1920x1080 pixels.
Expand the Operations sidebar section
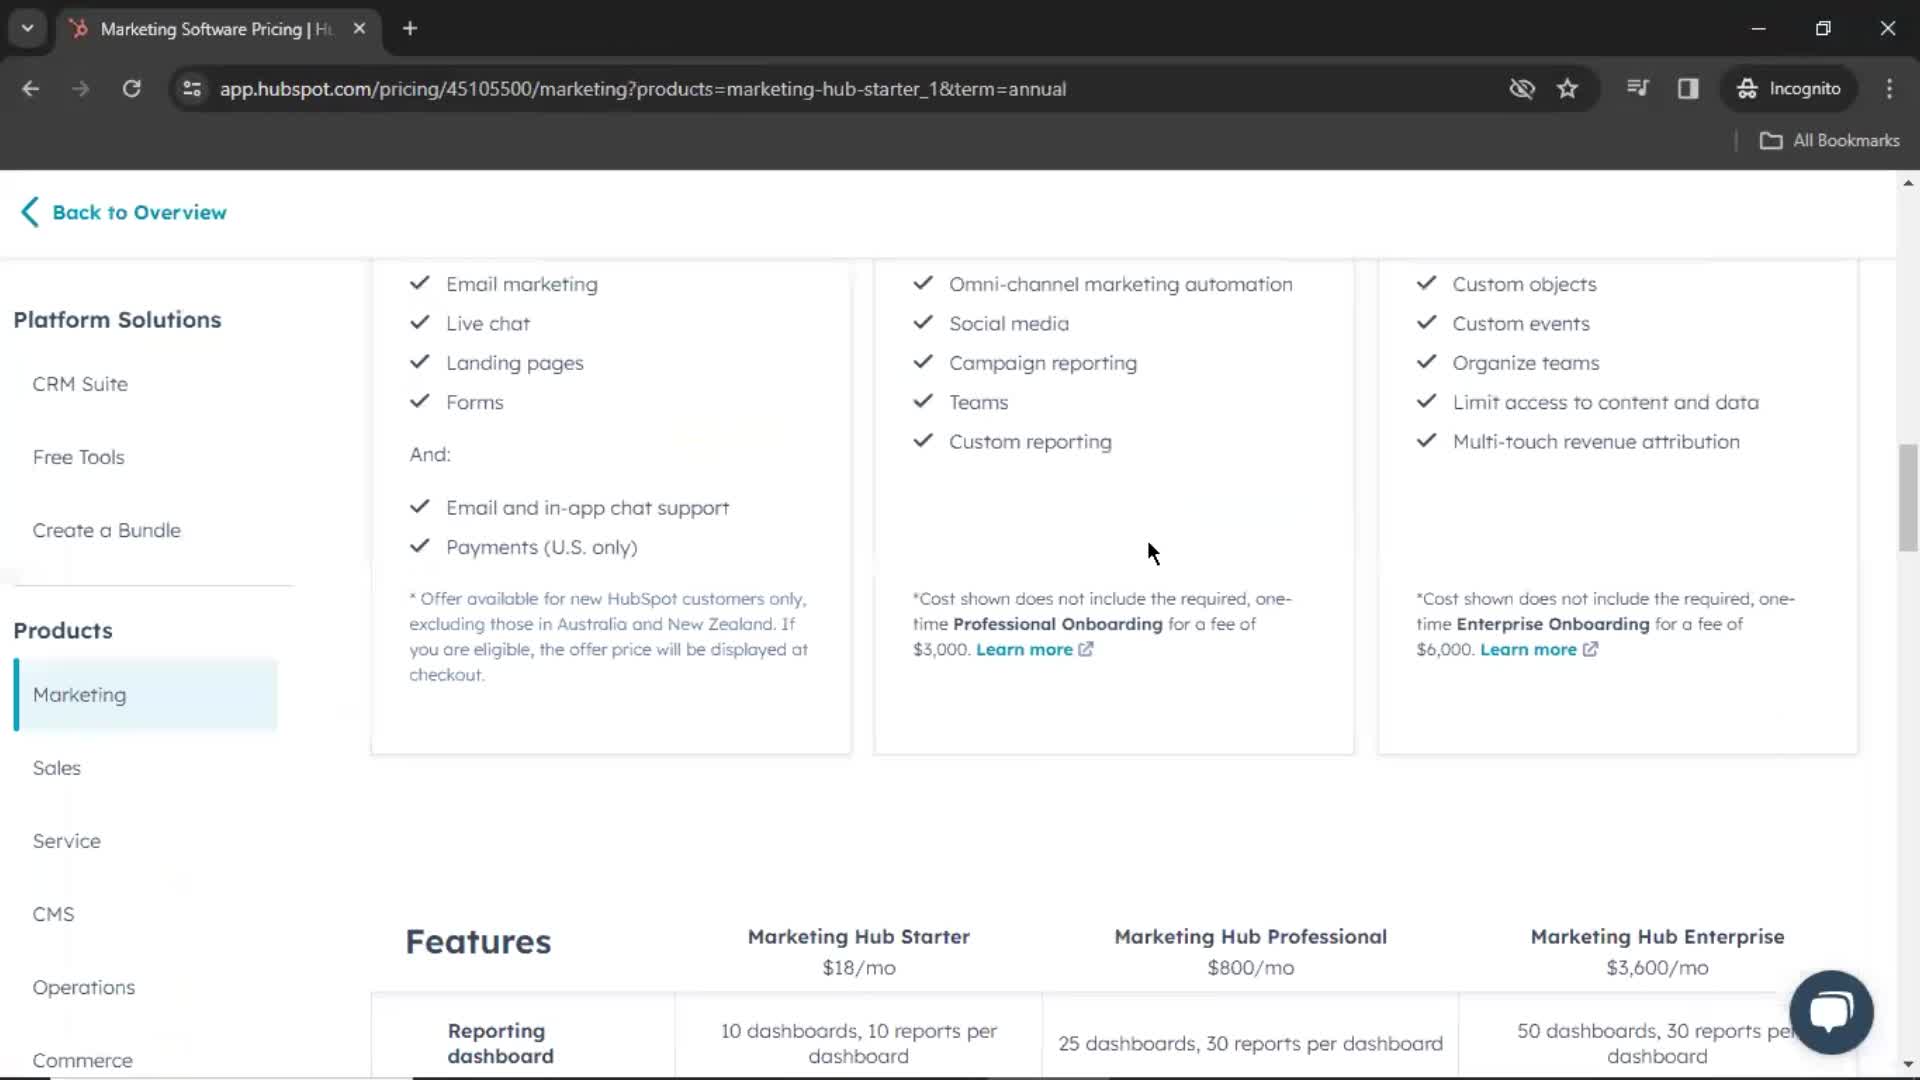click(x=84, y=986)
